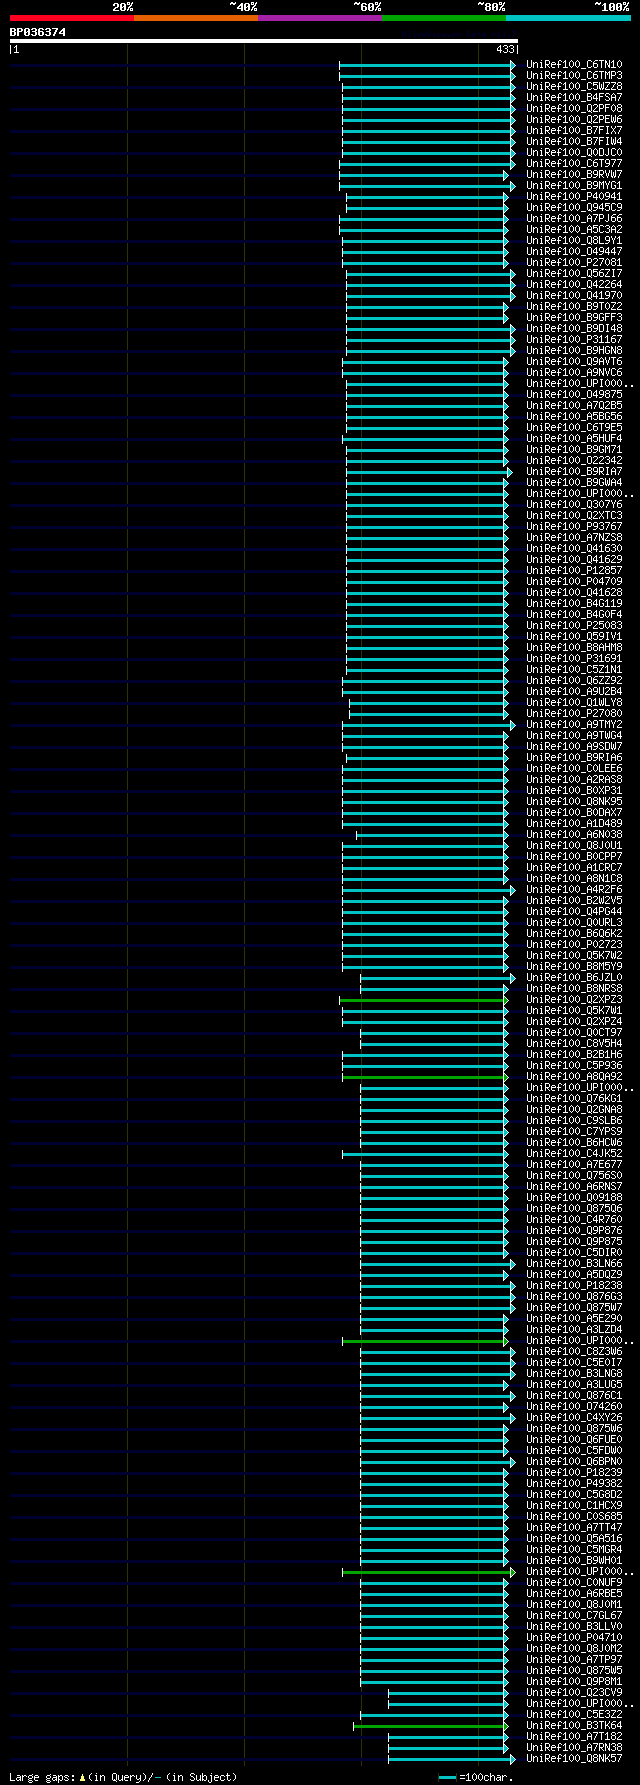This screenshot has height=1785, width=640.
Task: Open hit UniRef100_P12857
Action: [x=574, y=570]
